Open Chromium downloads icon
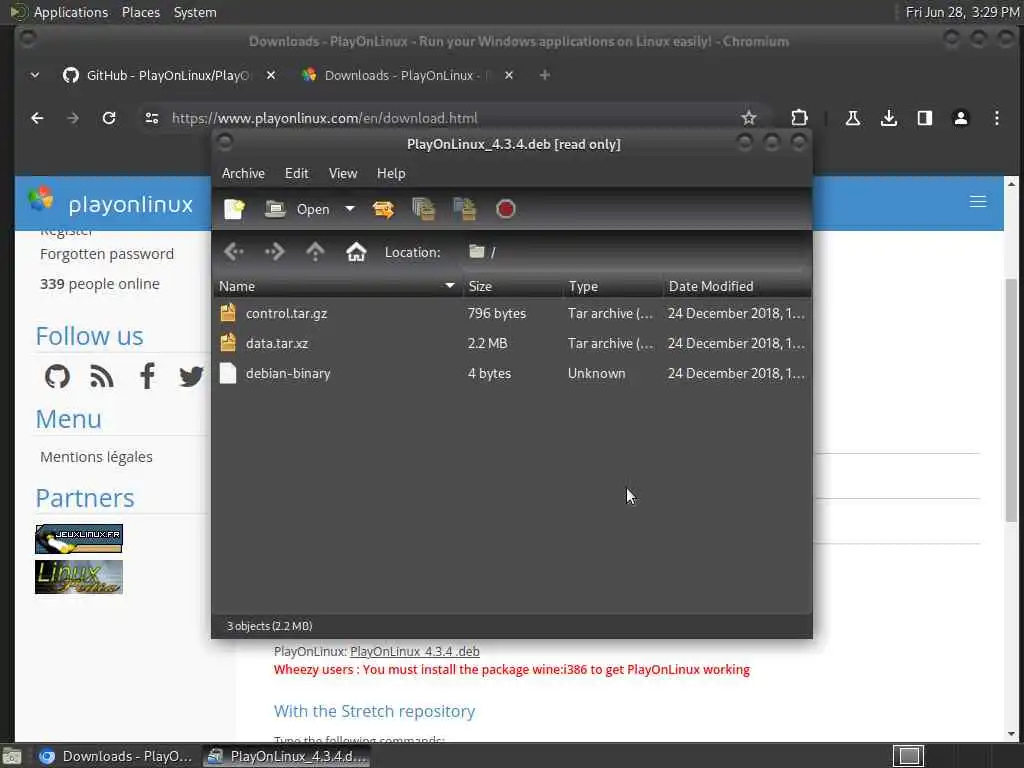The height and width of the screenshot is (768, 1024). pyautogui.click(x=888, y=118)
